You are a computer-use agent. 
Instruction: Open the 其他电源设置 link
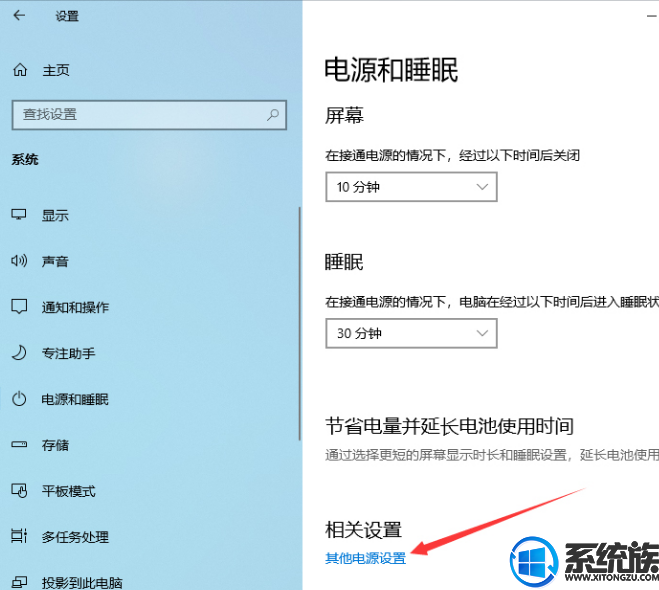(x=366, y=558)
